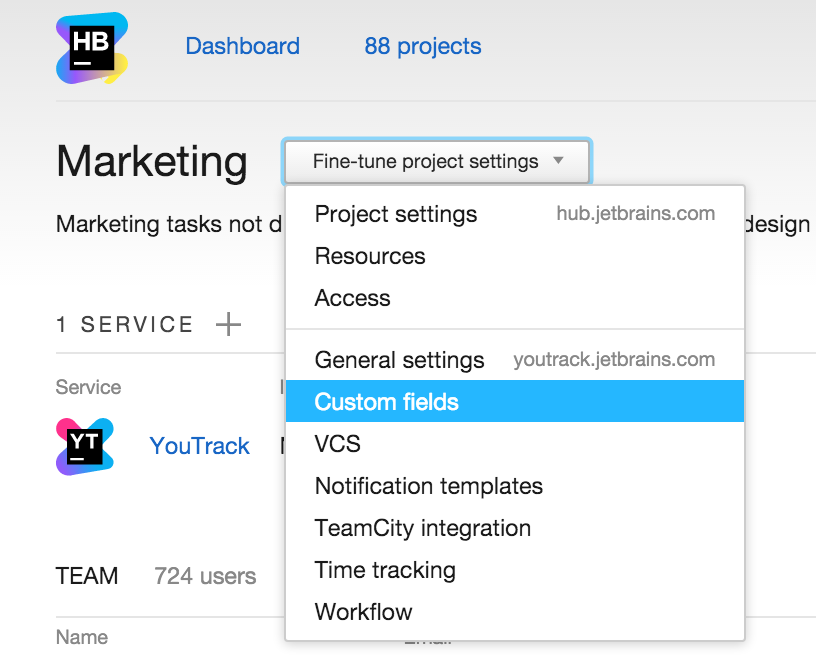Go to the Dashboard link
This screenshot has height=668, width=816.
(x=243, y=46)
